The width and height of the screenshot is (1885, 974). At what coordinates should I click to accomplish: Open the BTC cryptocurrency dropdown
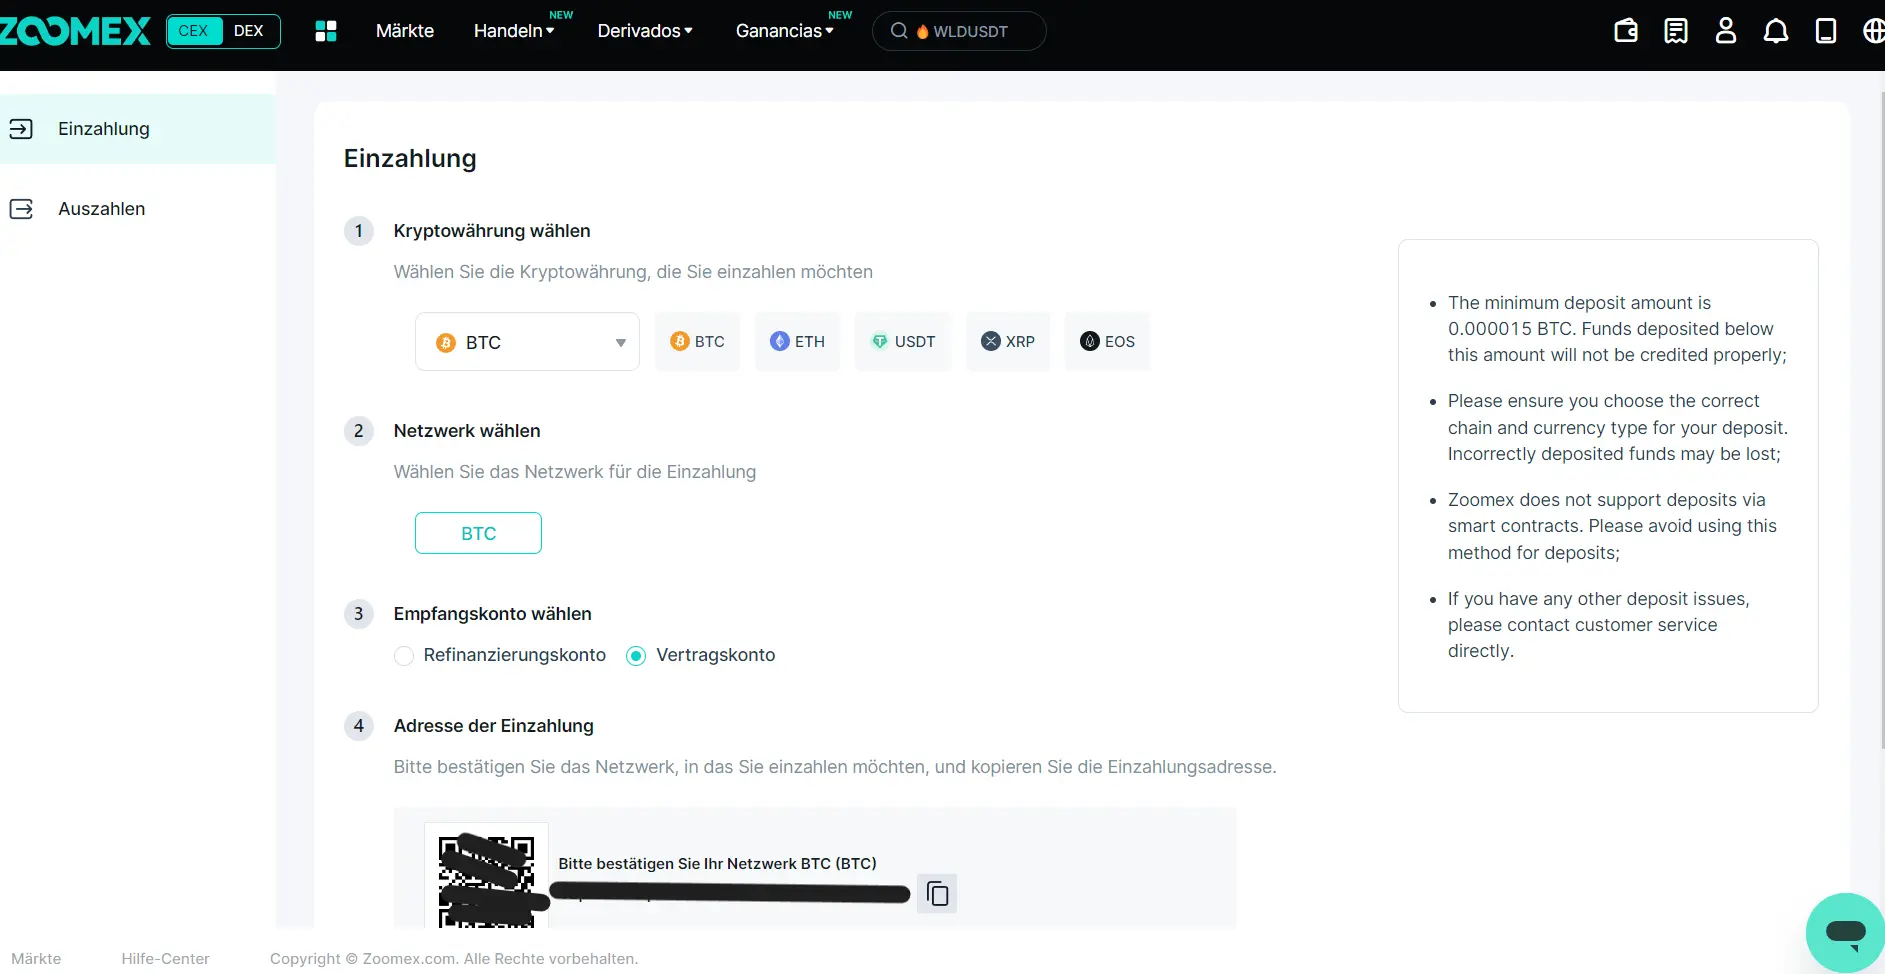pyautogui.click(x=527, y=342)
